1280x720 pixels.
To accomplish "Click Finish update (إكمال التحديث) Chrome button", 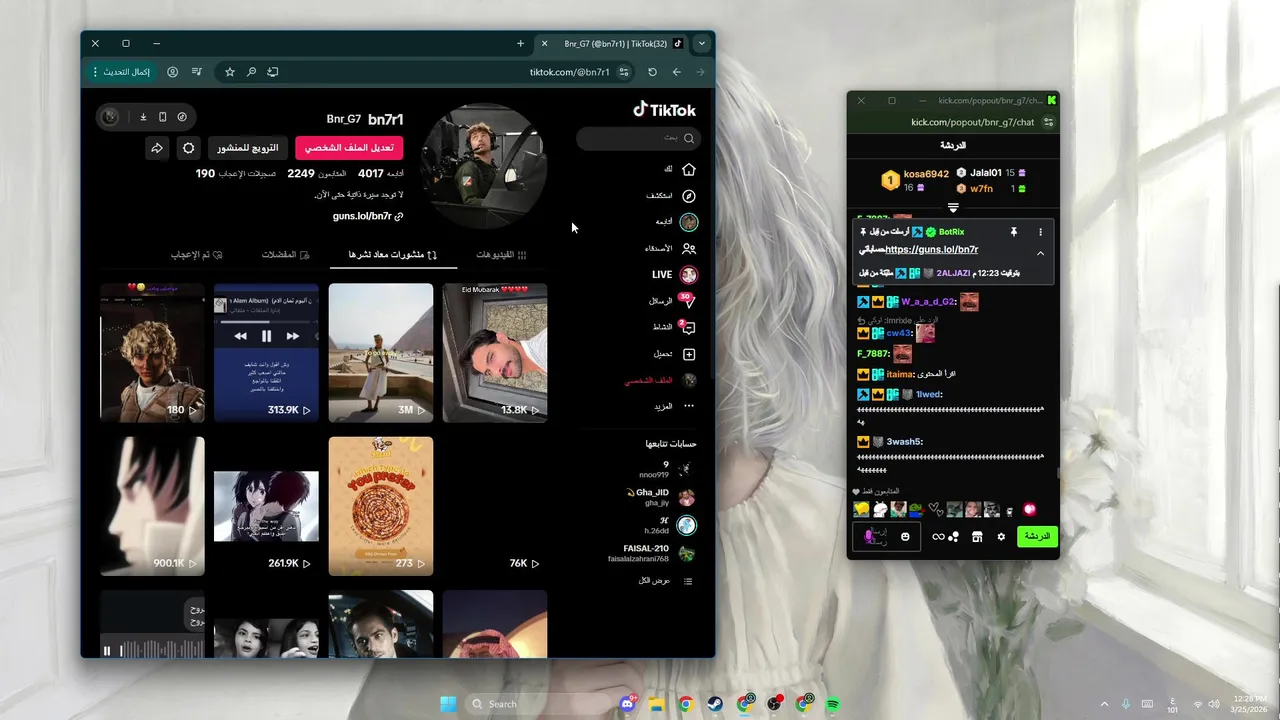I will [121, 72].
